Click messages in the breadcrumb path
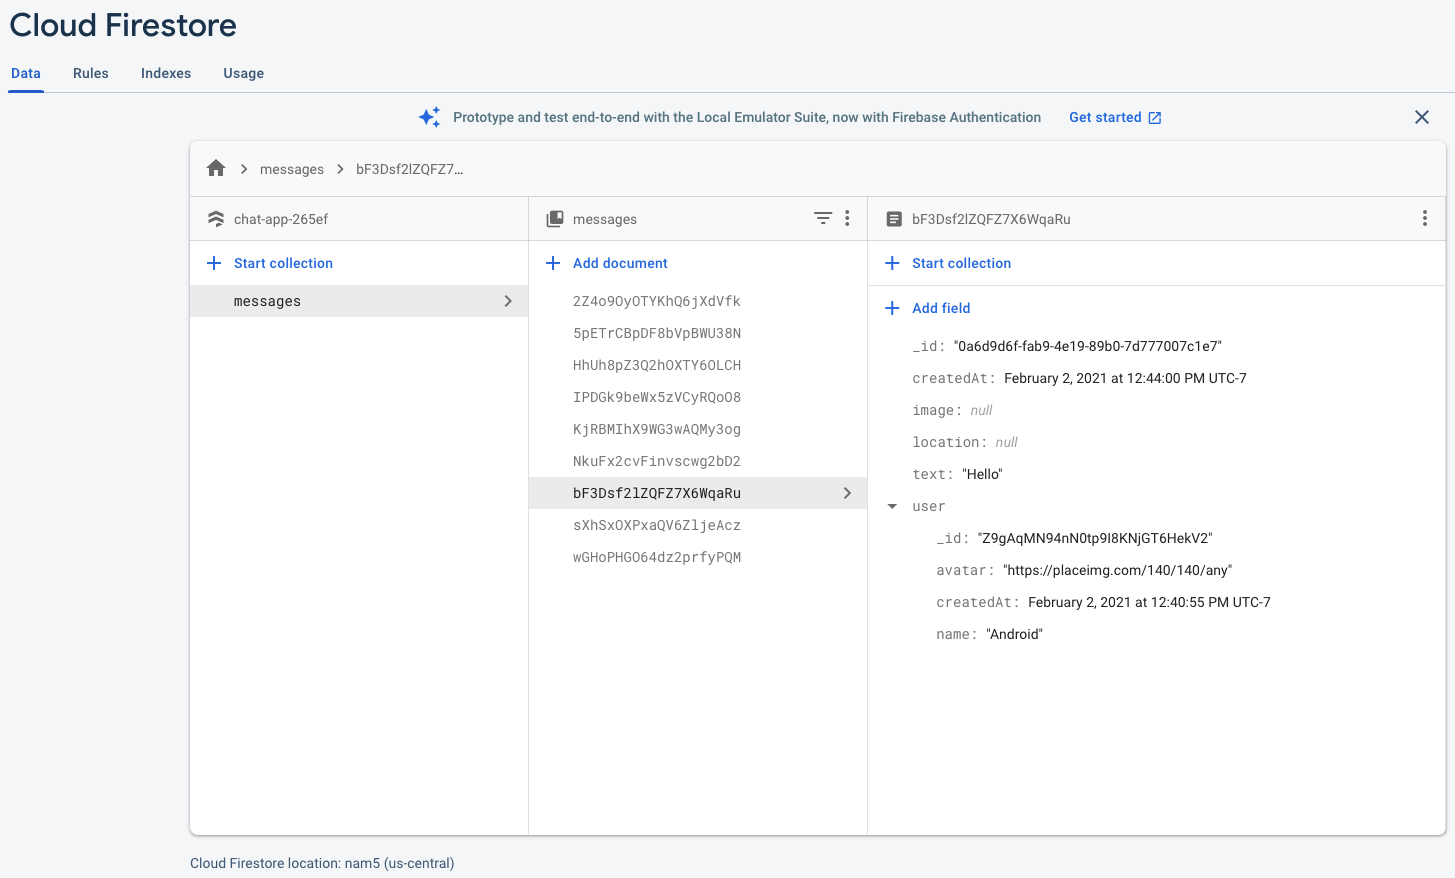Image resolution: width=1455 pixels, height=878 pixels. tap(292, 169)
